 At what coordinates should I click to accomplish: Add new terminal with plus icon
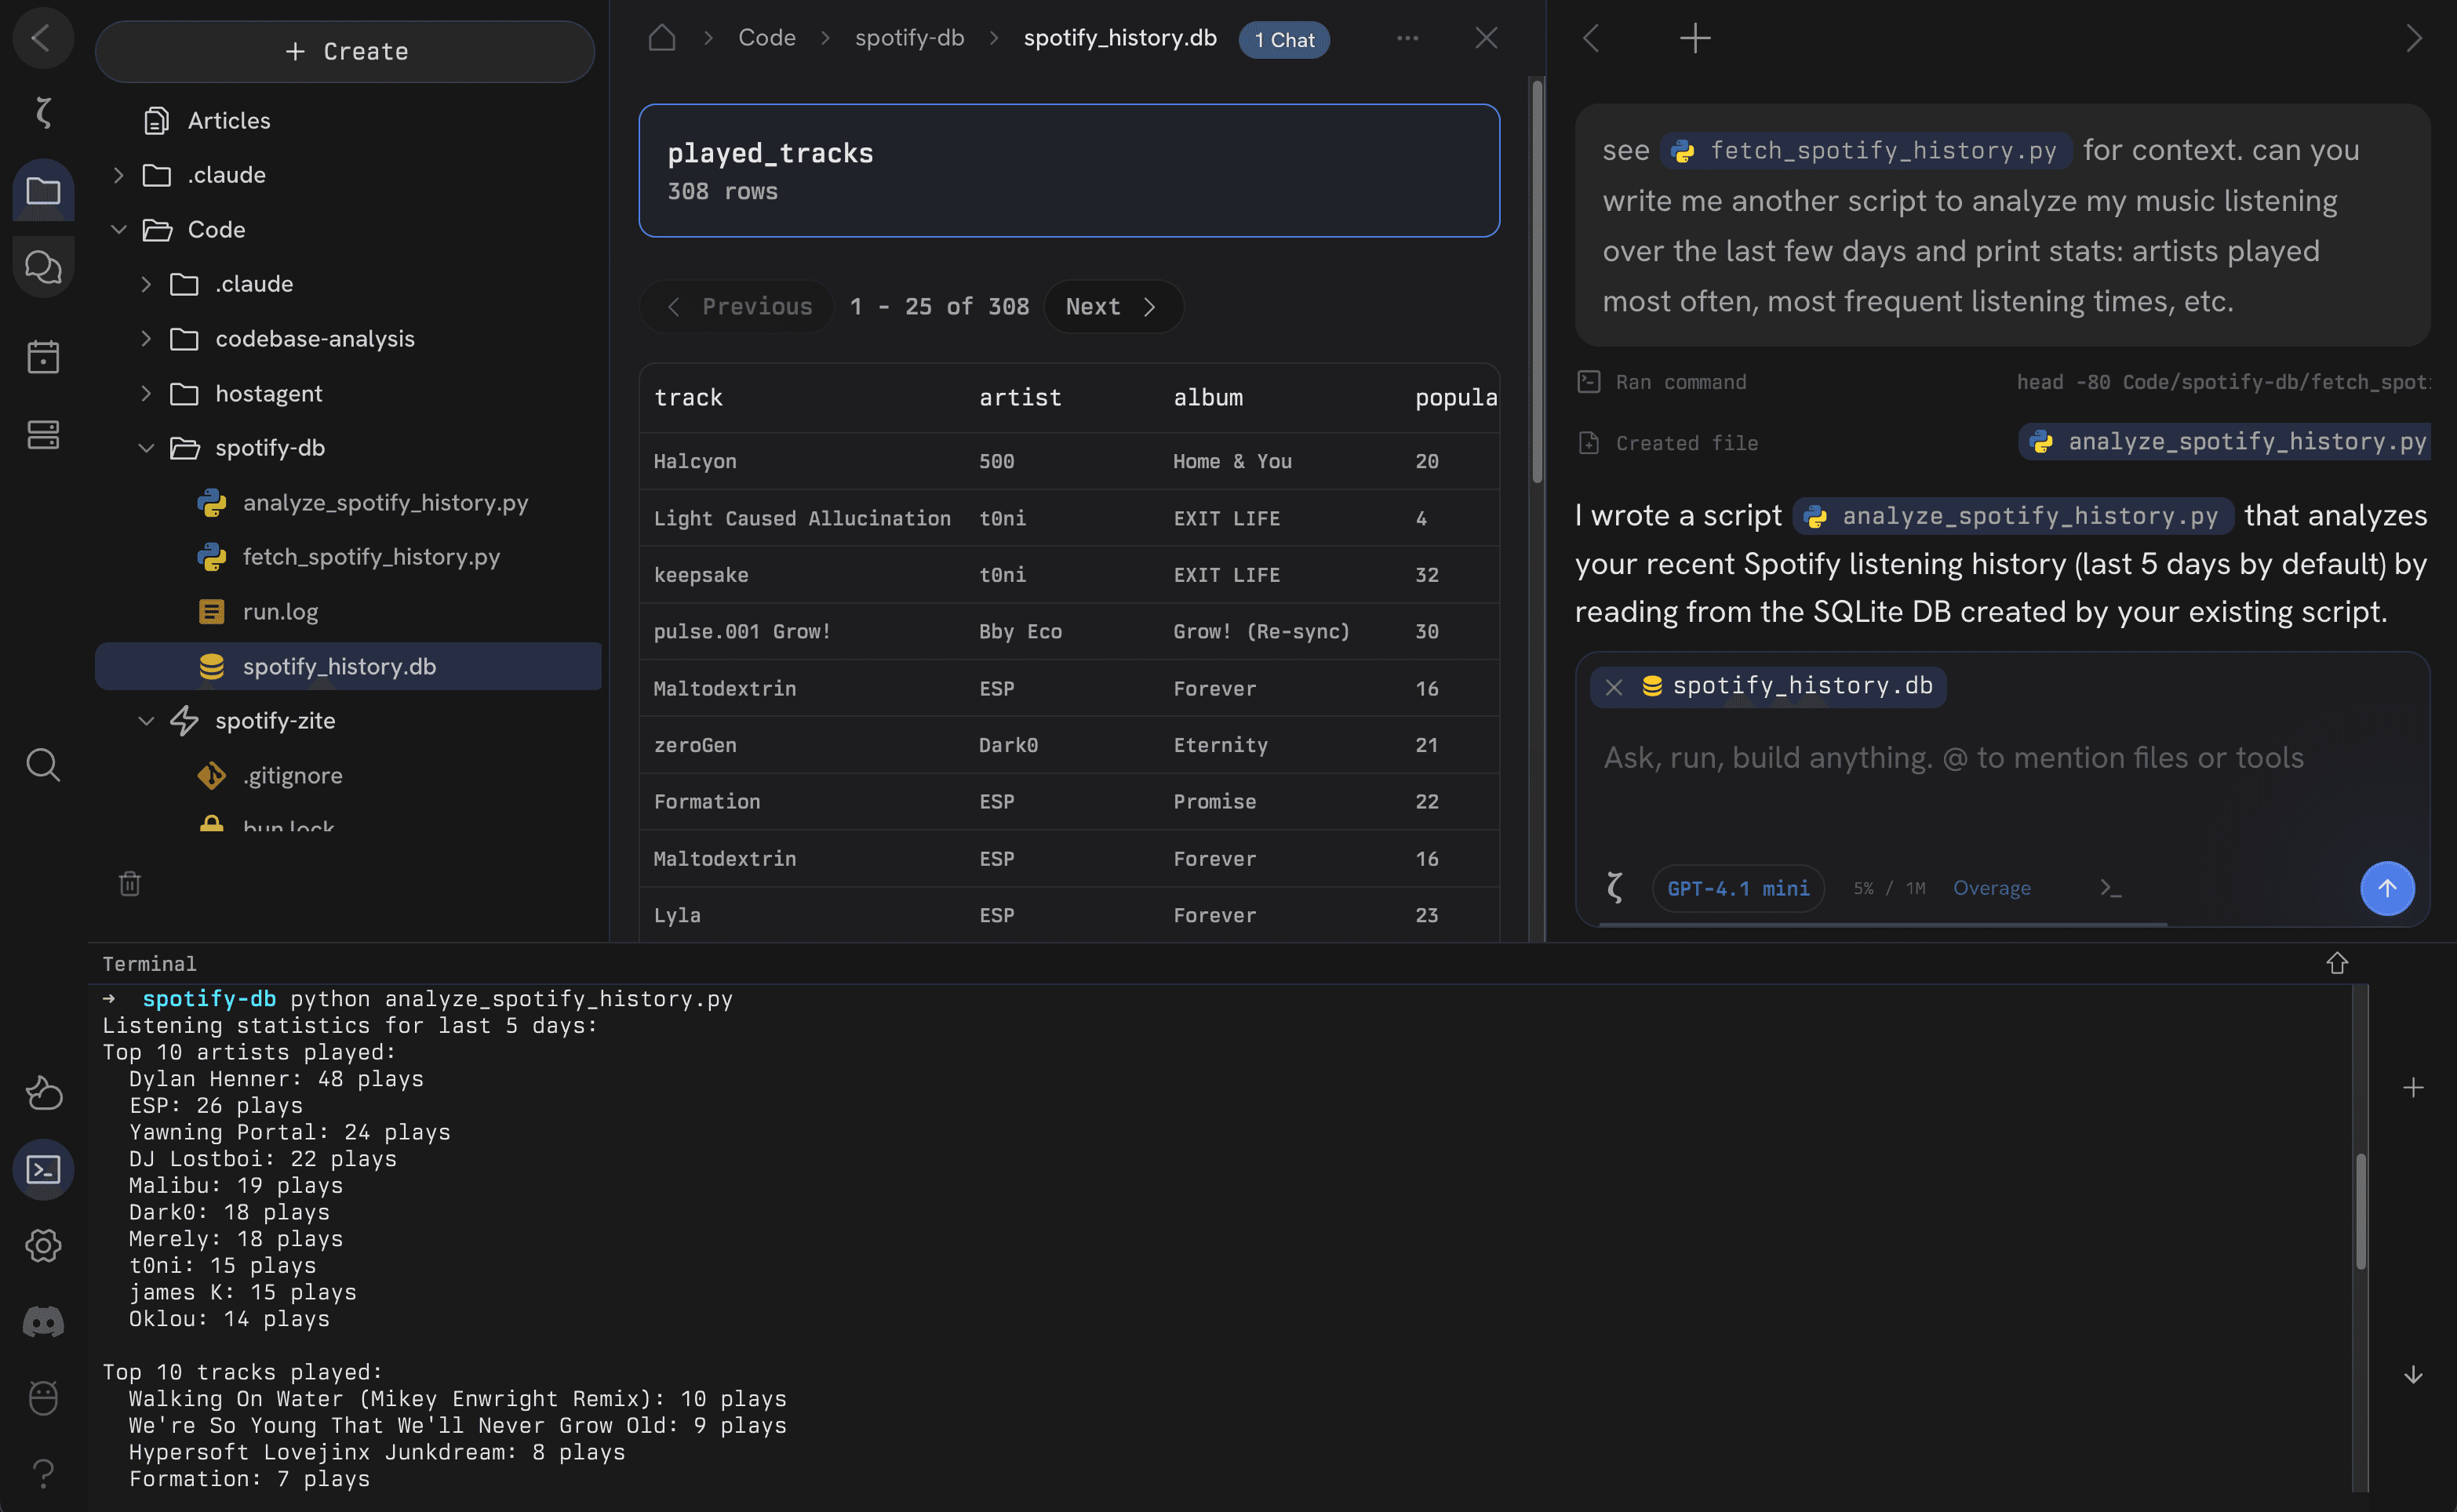click(2413, 1087)
